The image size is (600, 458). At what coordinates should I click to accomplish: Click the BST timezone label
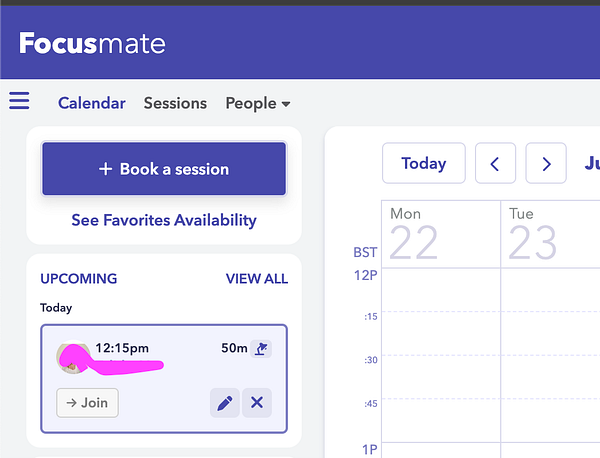pyautogui.click(x=365, y=252)
